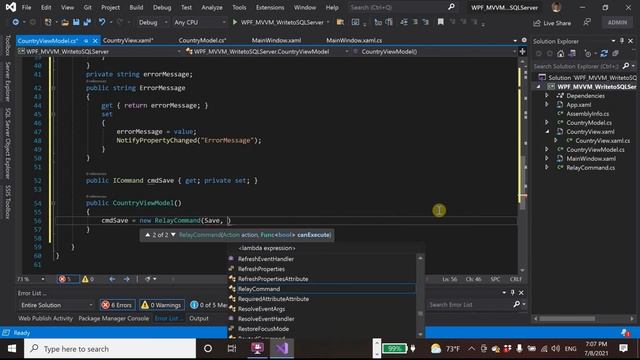
Task: Click the Home icon in Solution Explorer
Action: pos(560,53)
